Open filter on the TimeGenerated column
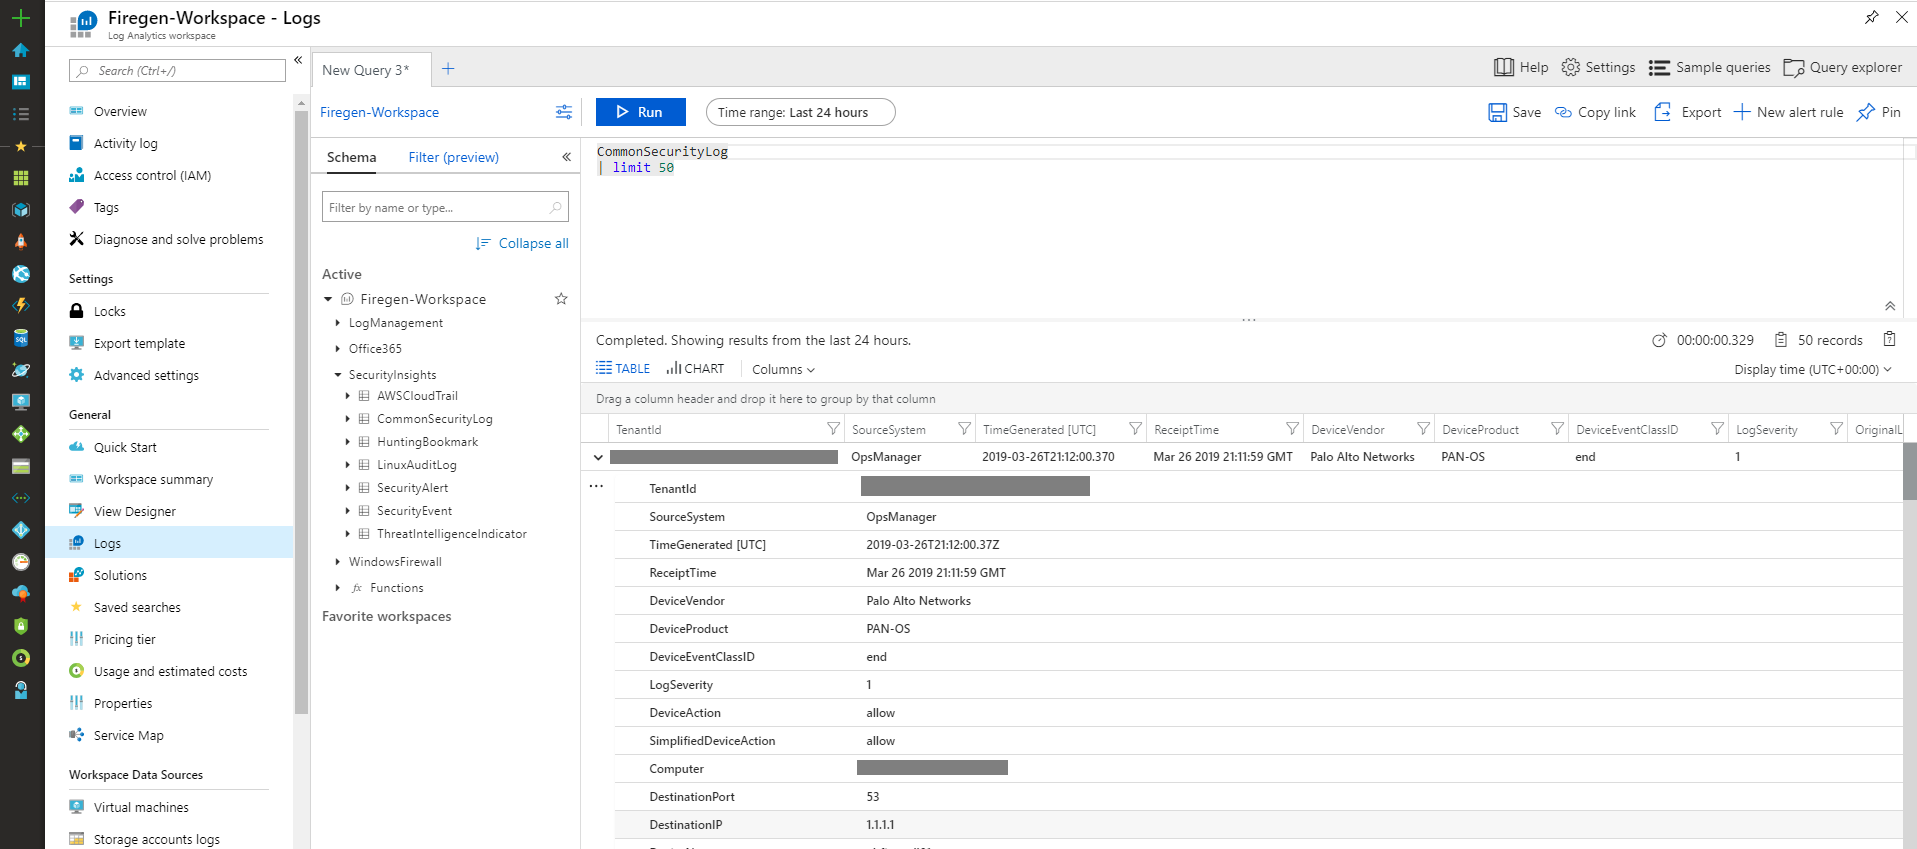 (x=1135, y=429)
